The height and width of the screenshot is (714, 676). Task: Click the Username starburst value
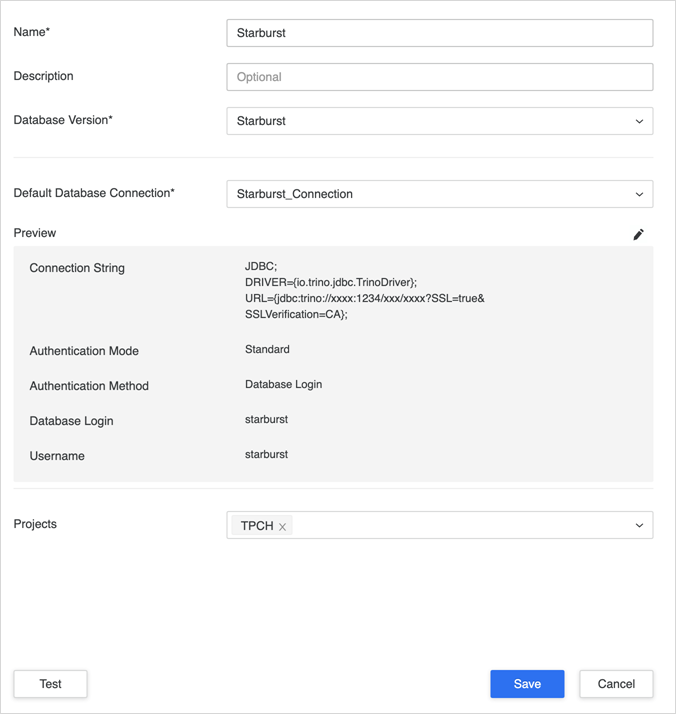click(266, 454)
